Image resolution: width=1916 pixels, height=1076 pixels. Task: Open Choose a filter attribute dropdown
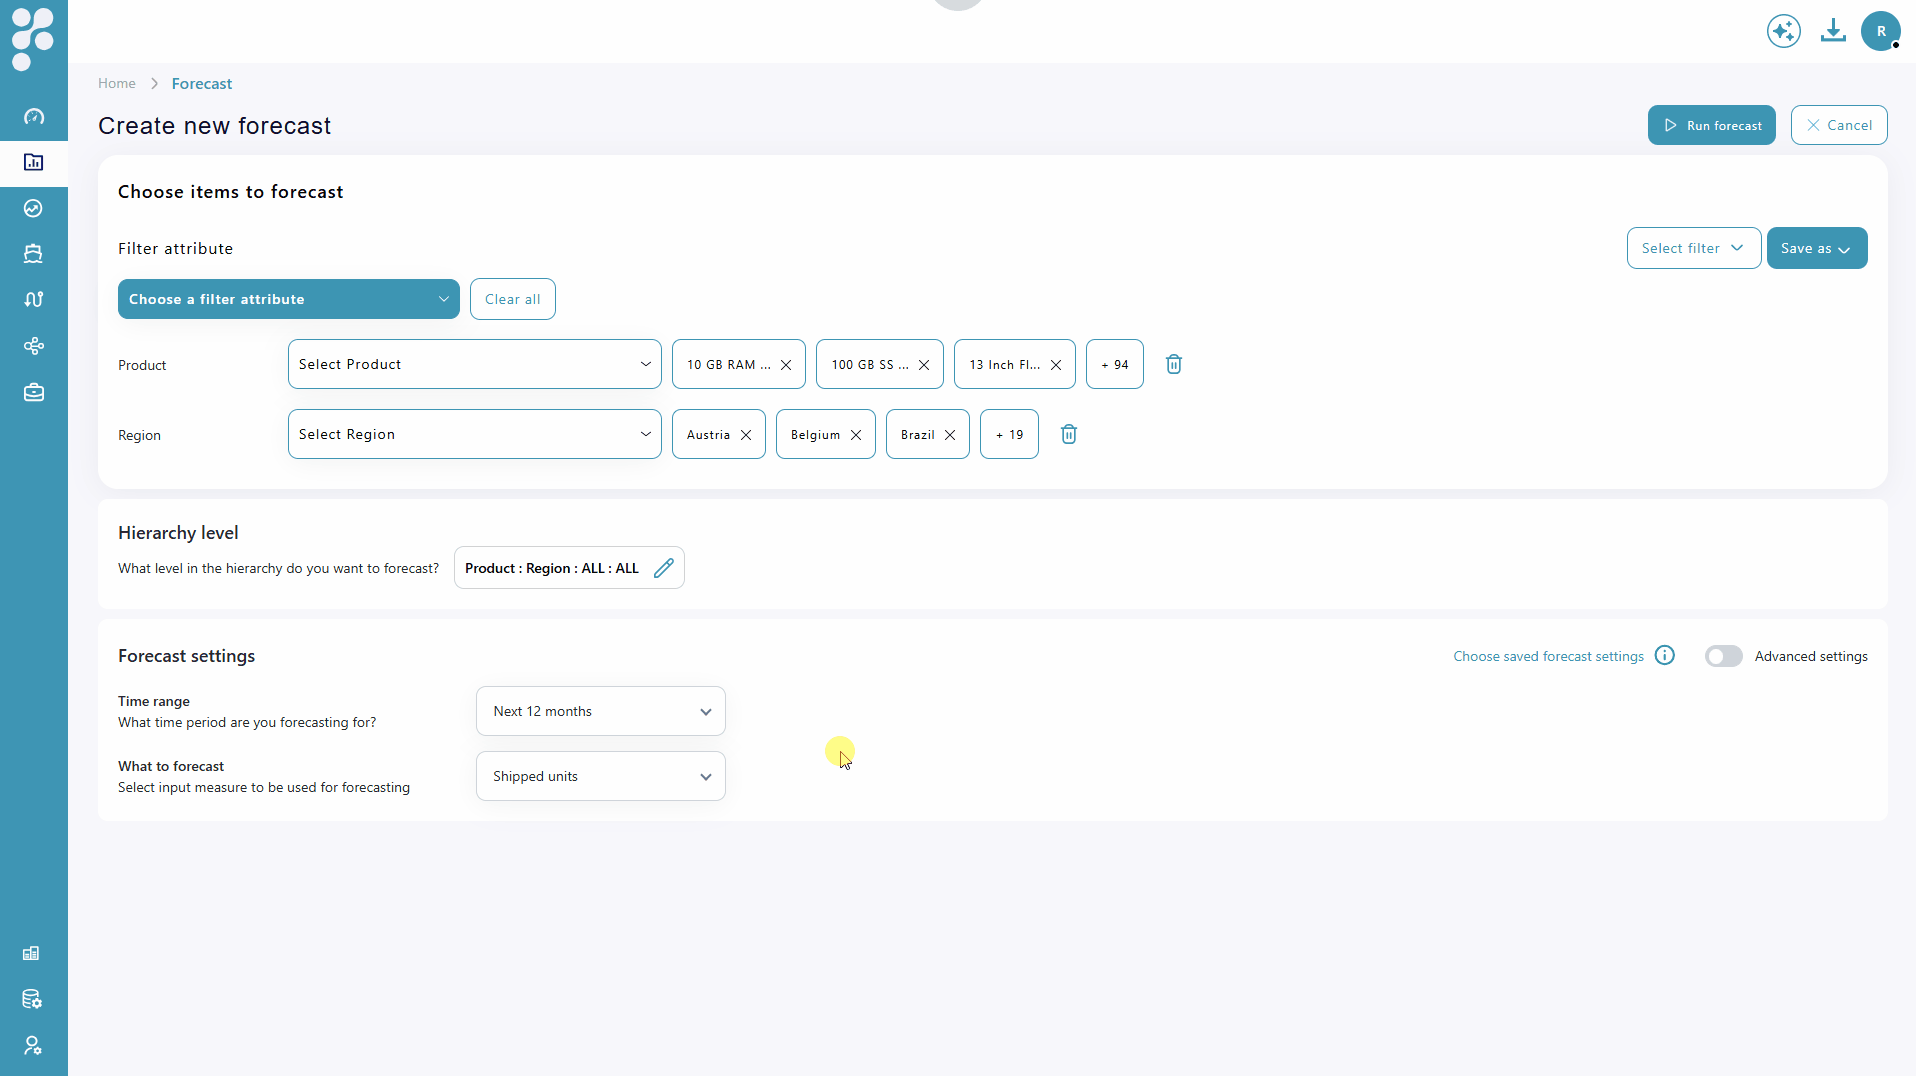pyautogui.click(x=289, y=299)
